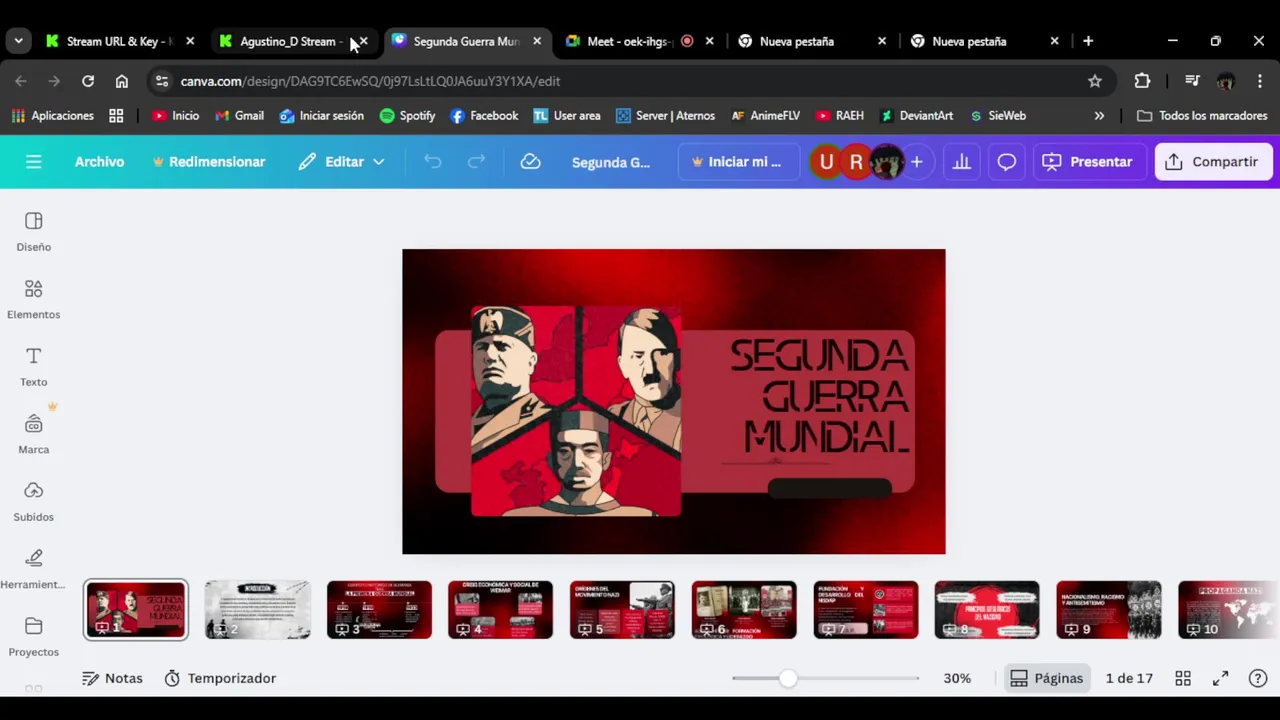Open the Herramientas drawing panel

pos(33,569)
